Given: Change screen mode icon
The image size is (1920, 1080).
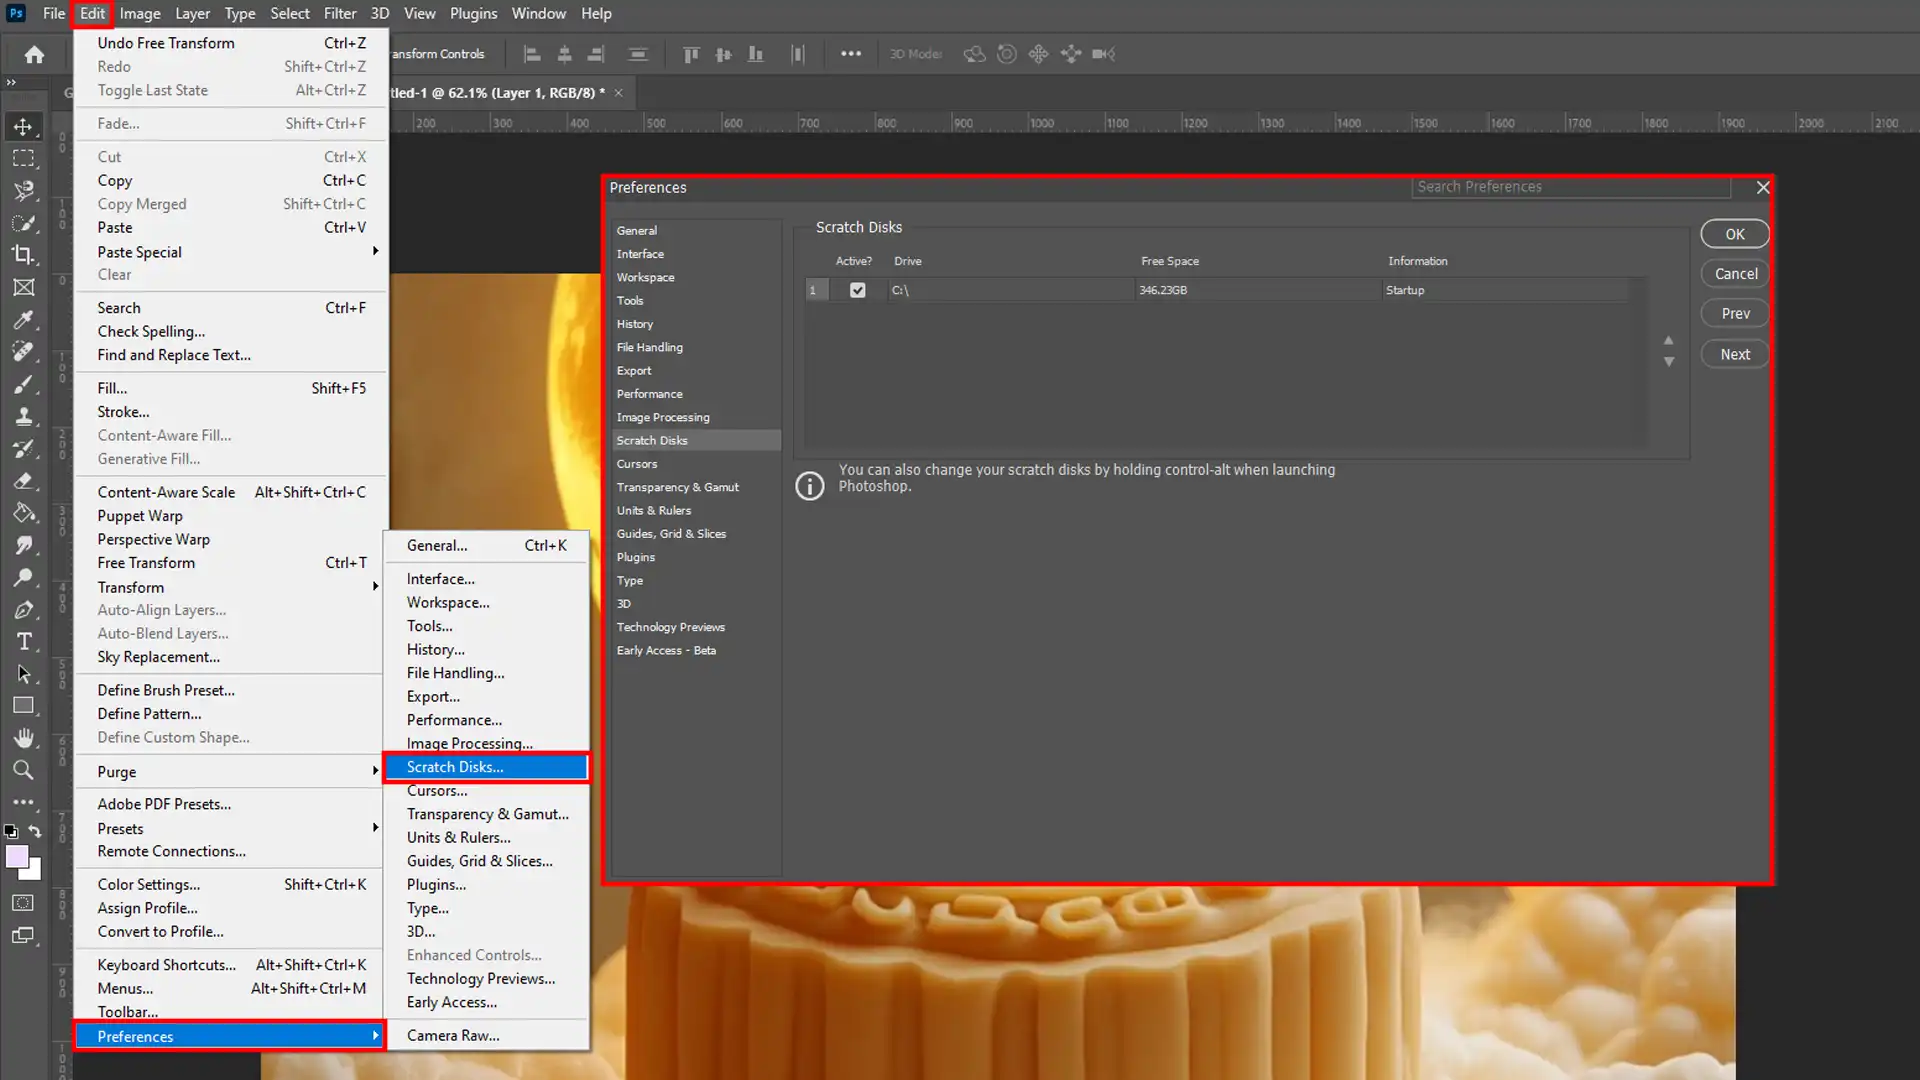Looking at the screenshot, I should click(x=23, y=936).
